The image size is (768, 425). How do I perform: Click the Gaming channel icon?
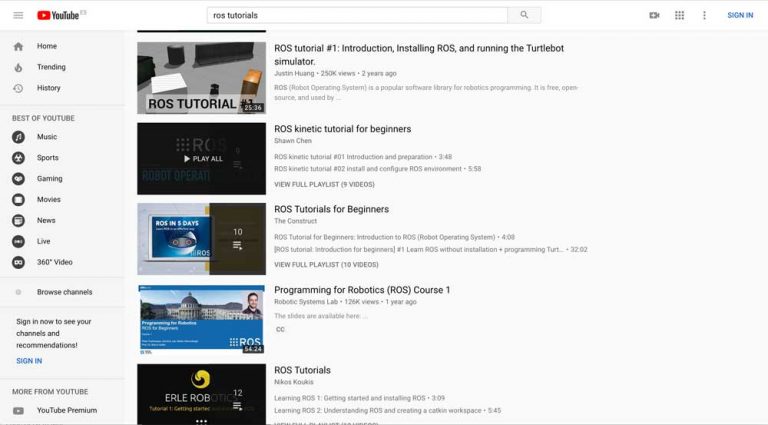click(18, 179)
